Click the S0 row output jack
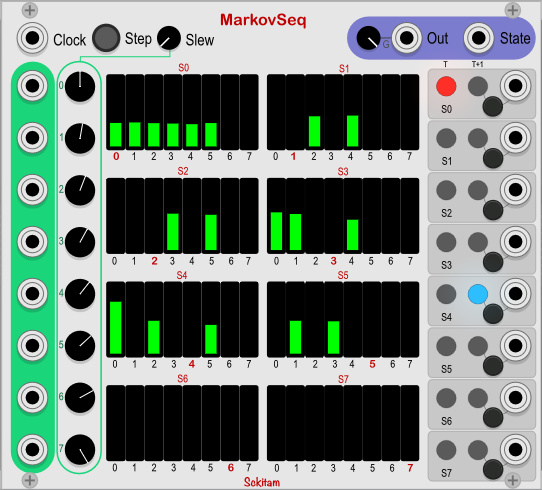542x490 pixels. pyautogui.click(x=515, y=86)
